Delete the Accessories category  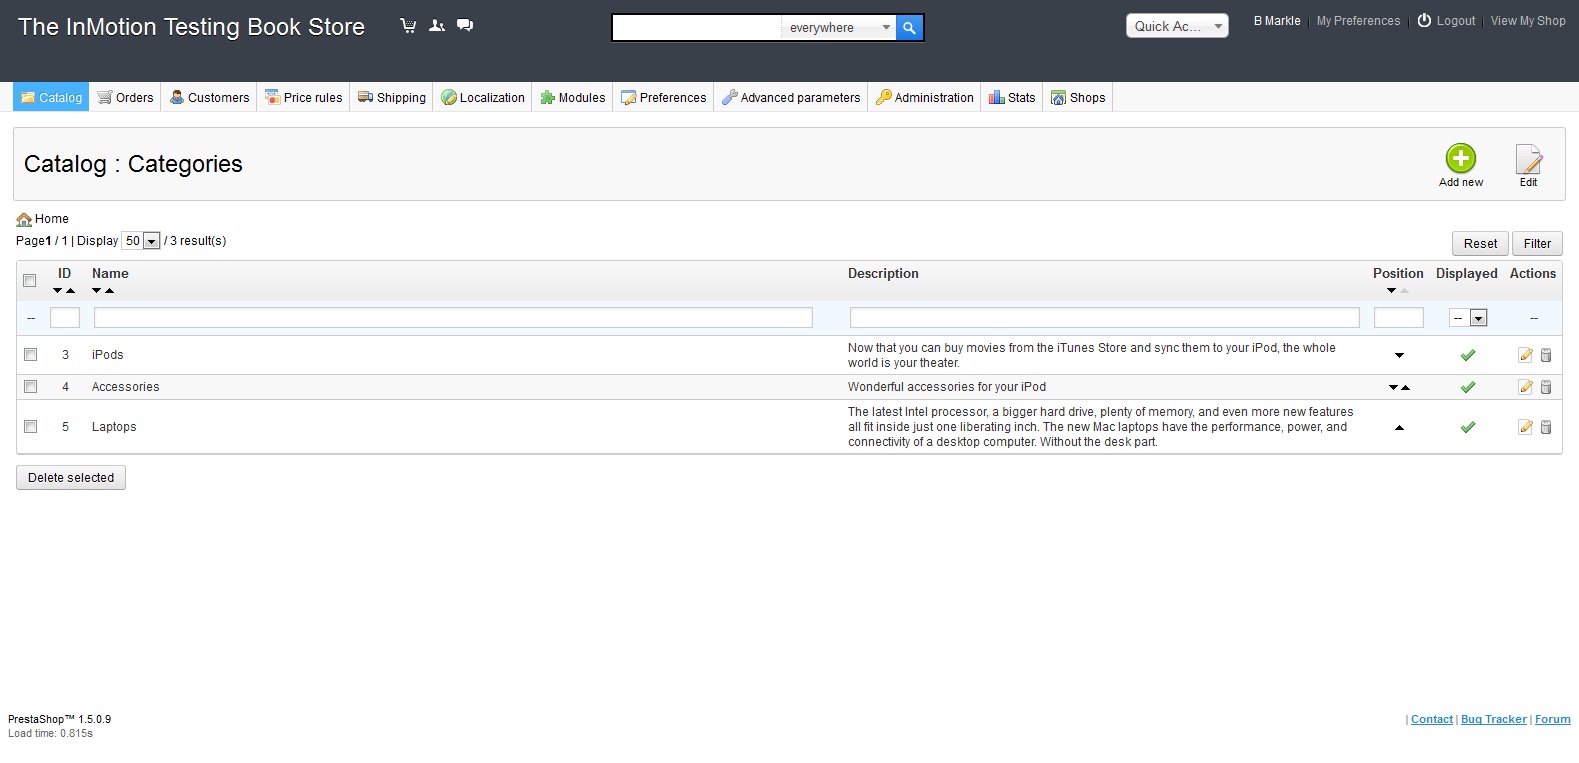(x=1546, y=387)
